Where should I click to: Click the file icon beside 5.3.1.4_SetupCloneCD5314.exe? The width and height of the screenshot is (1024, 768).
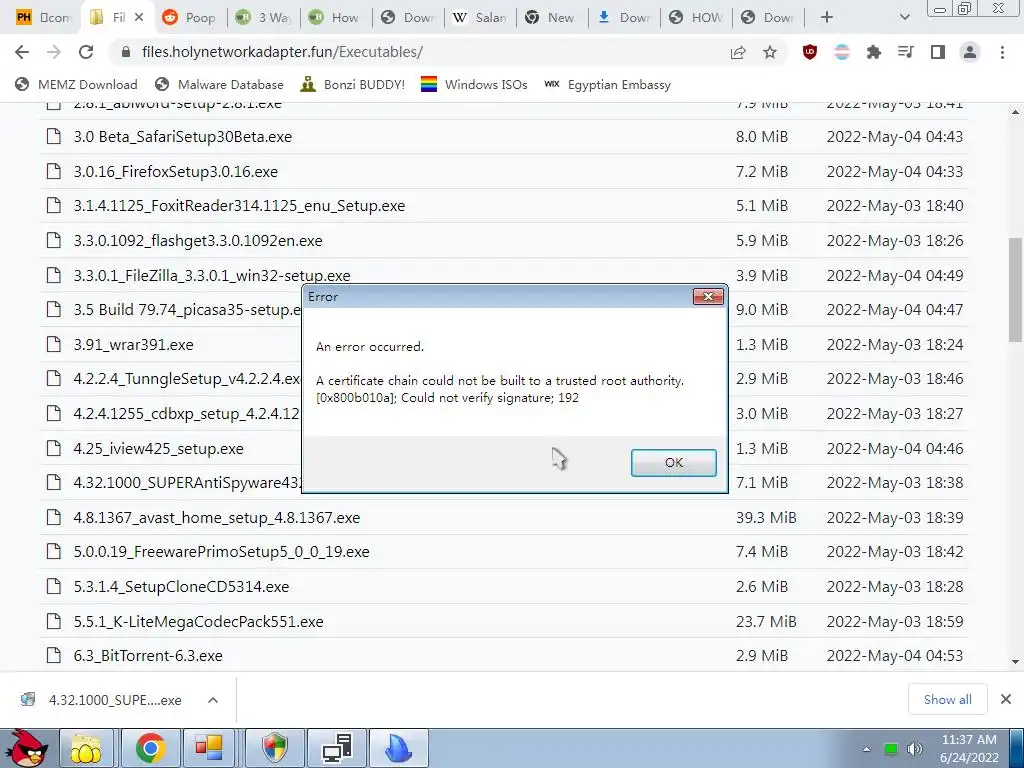click(x=54, y=586)
